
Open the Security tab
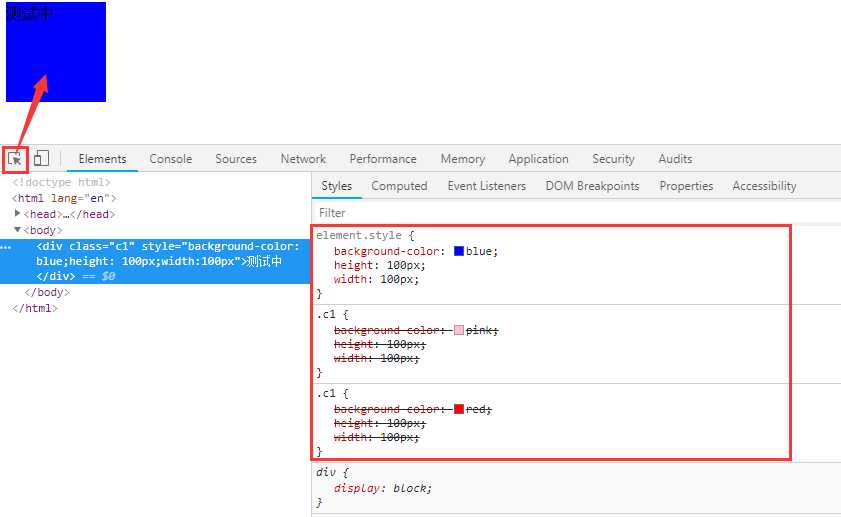[613, 159]
